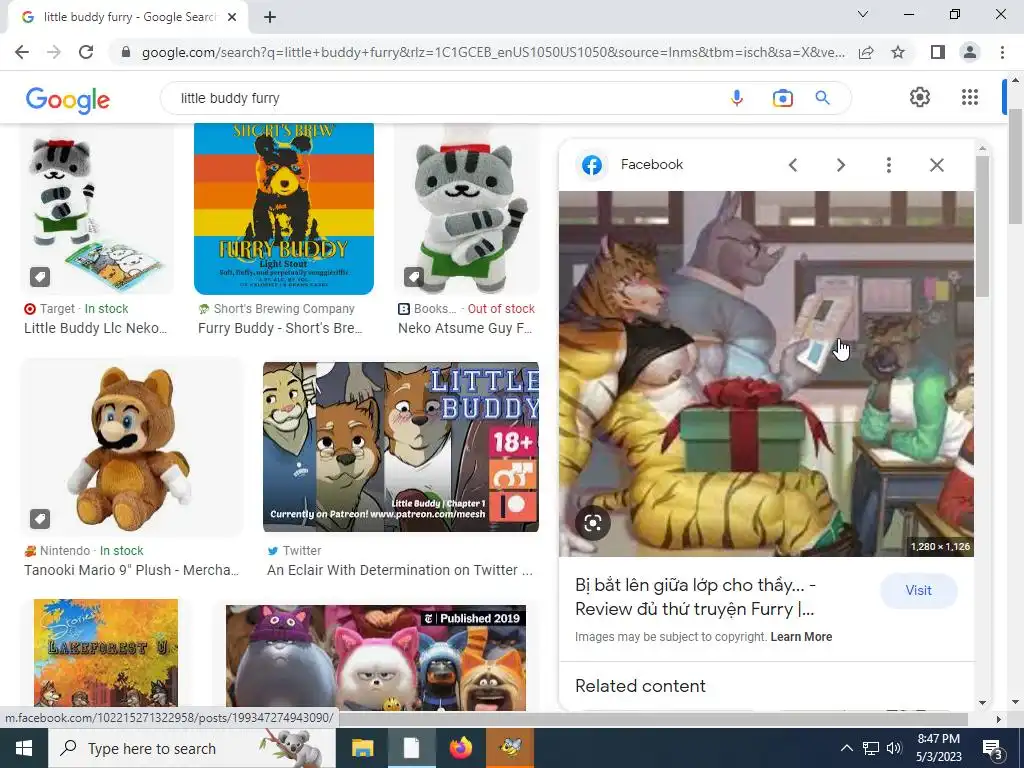The height and width of the screenshot is (768, 1024).
Task: Start a voice search with the microphone
Action: (x=737, y=98)
